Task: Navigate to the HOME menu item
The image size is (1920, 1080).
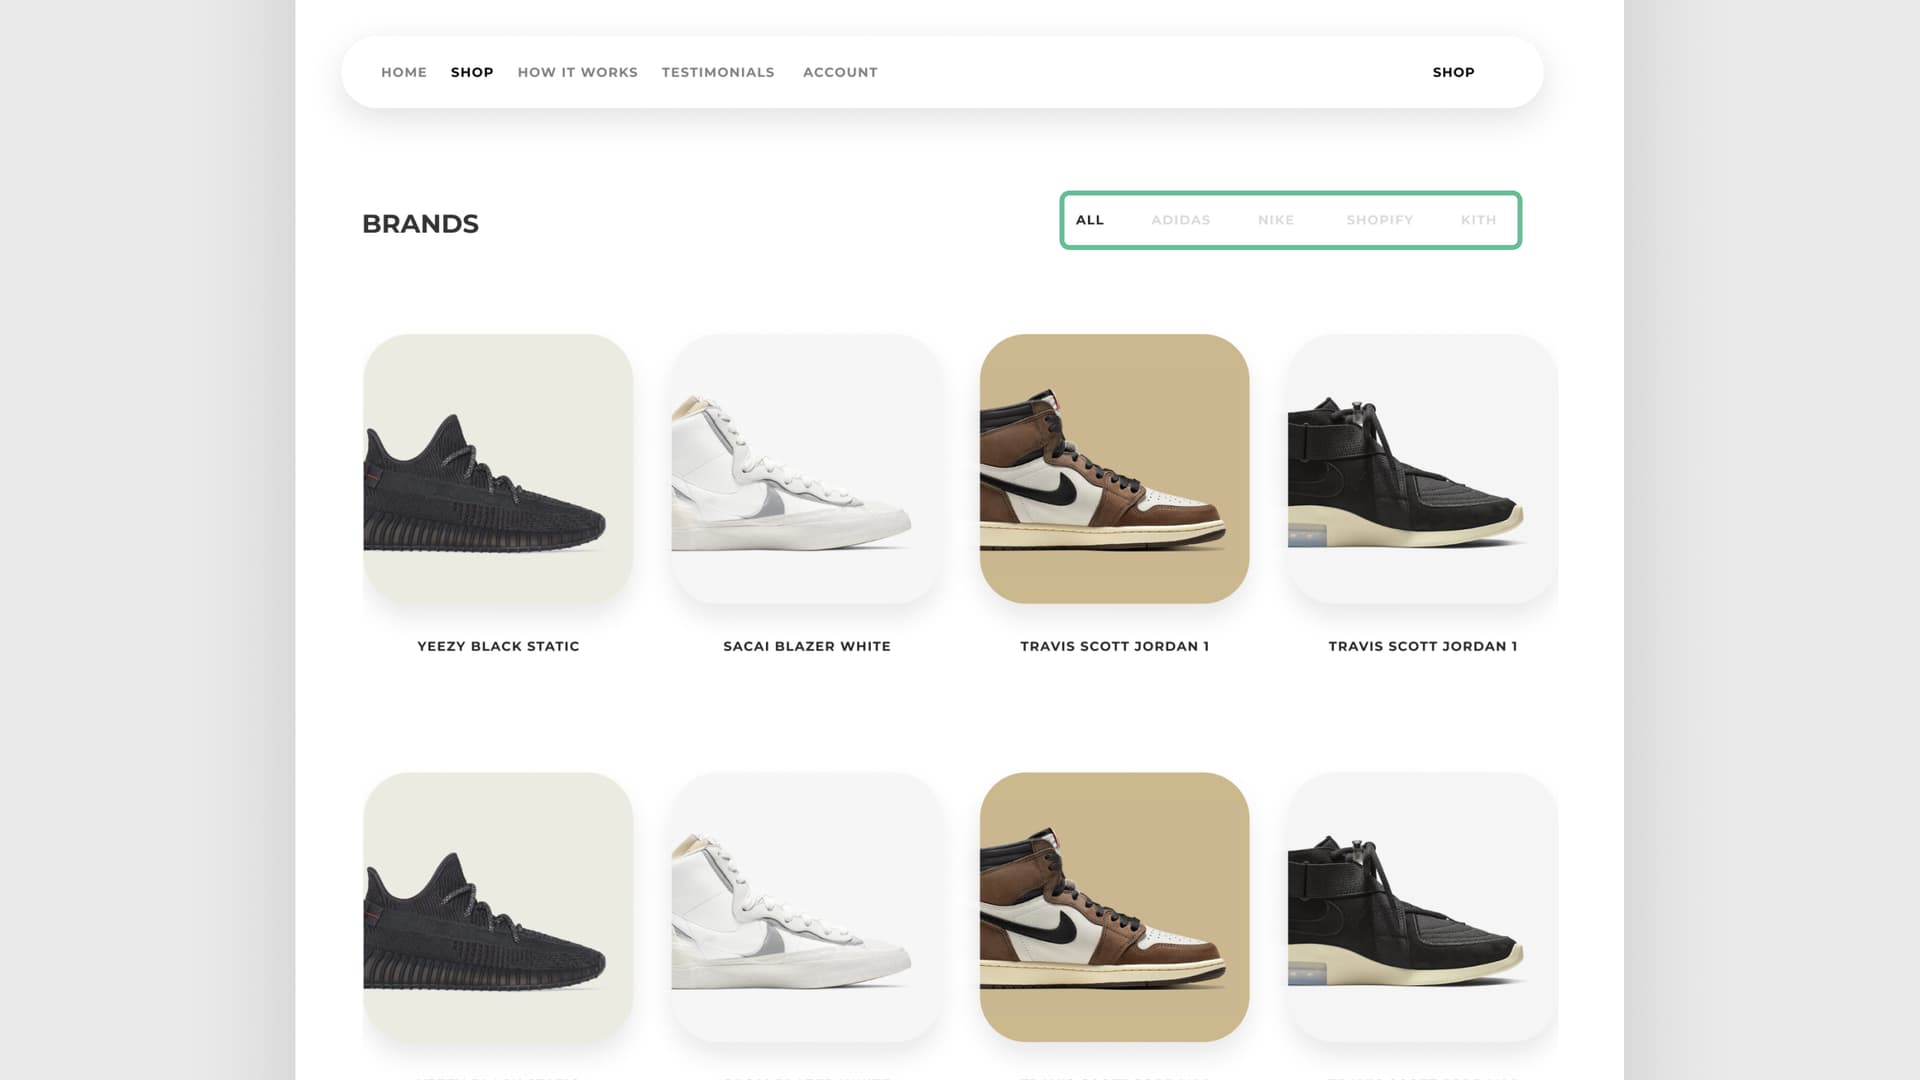Action: (x=403, y=72)
